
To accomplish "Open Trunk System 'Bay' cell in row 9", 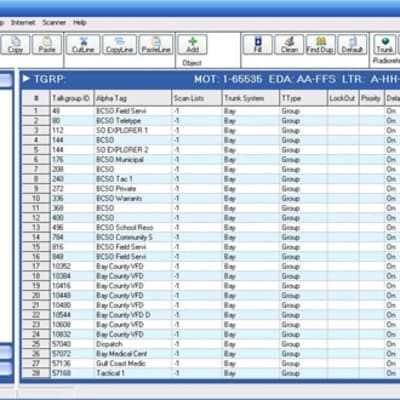I will (251, 189).
